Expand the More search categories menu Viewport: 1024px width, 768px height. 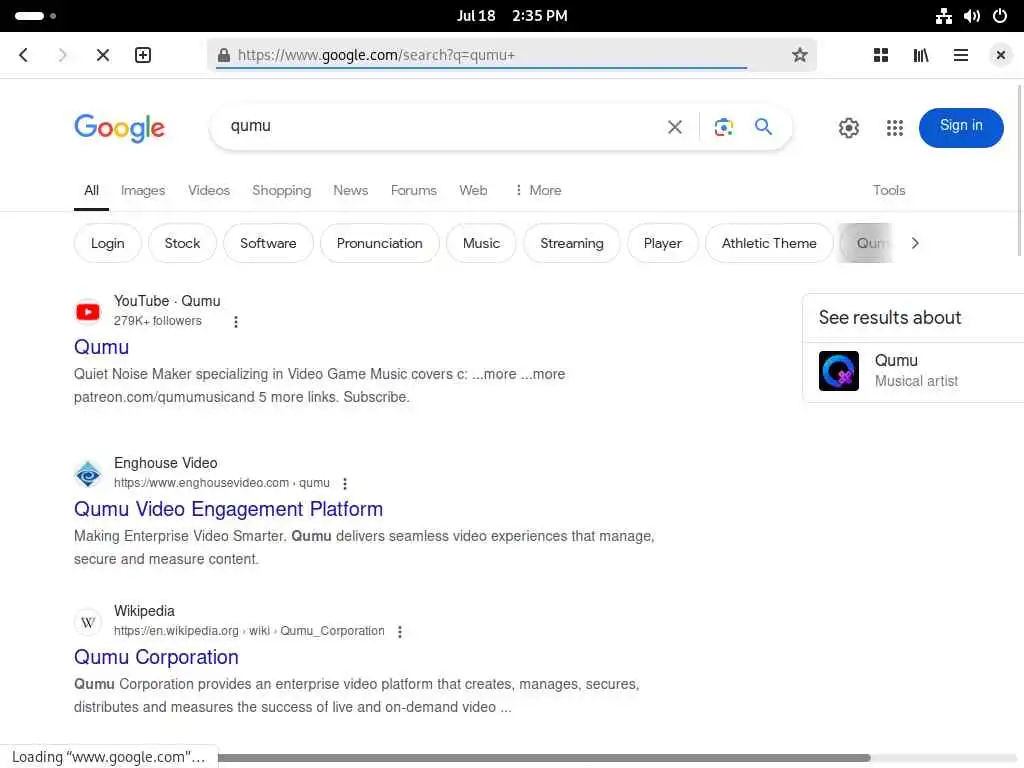(538, 190)
